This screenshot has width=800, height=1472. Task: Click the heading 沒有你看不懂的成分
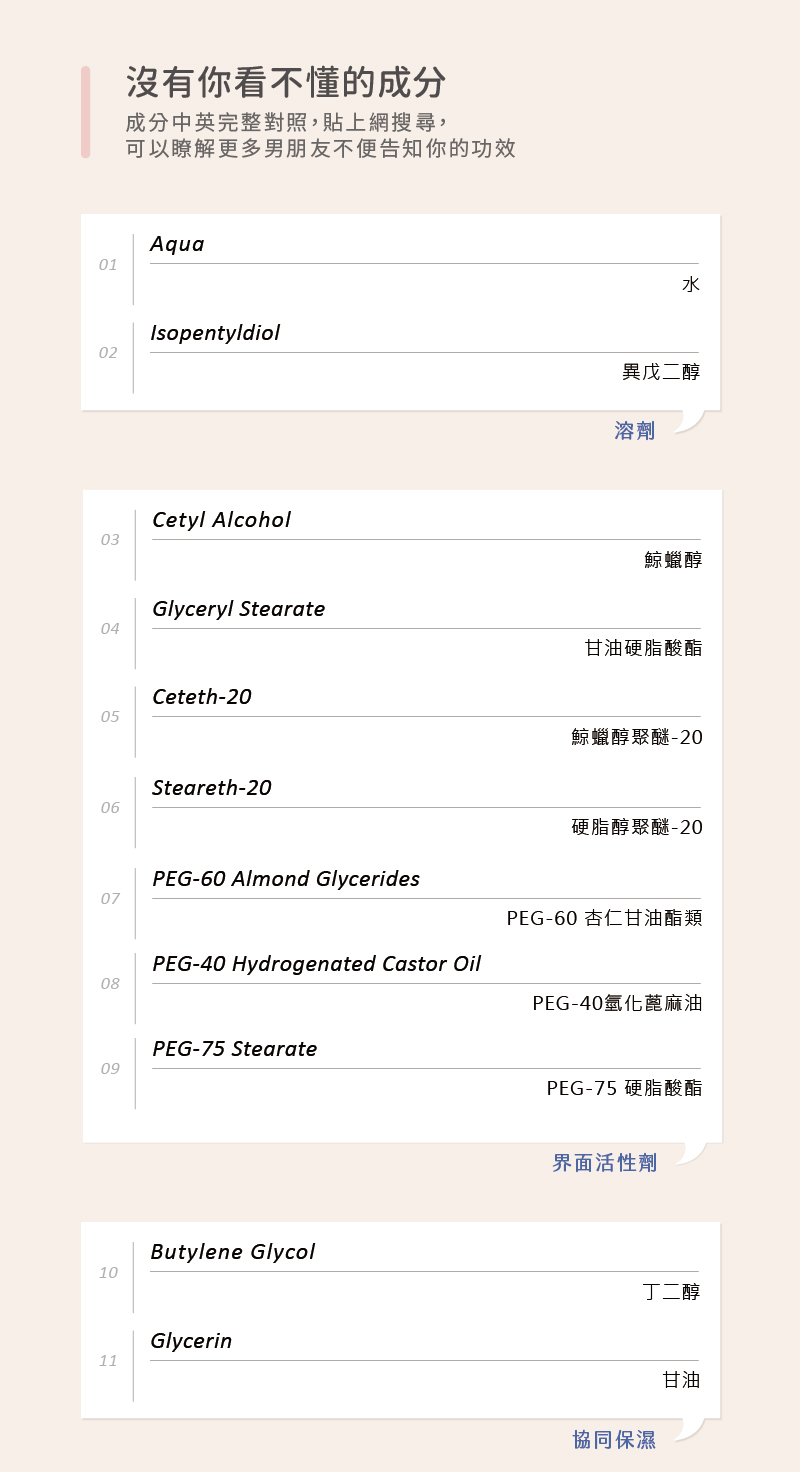286,83
